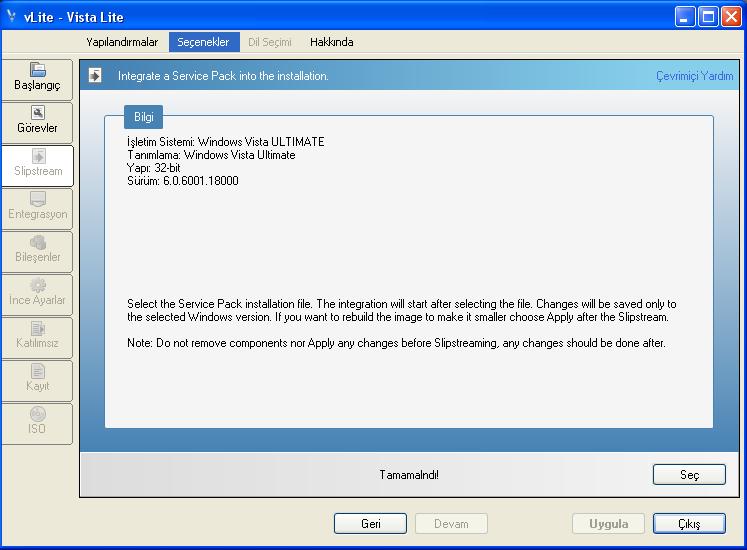The height and width of the screenshot is (550, 747).
Task: Open the Görevler sidebar section
Action: click(x=37, y=122)
